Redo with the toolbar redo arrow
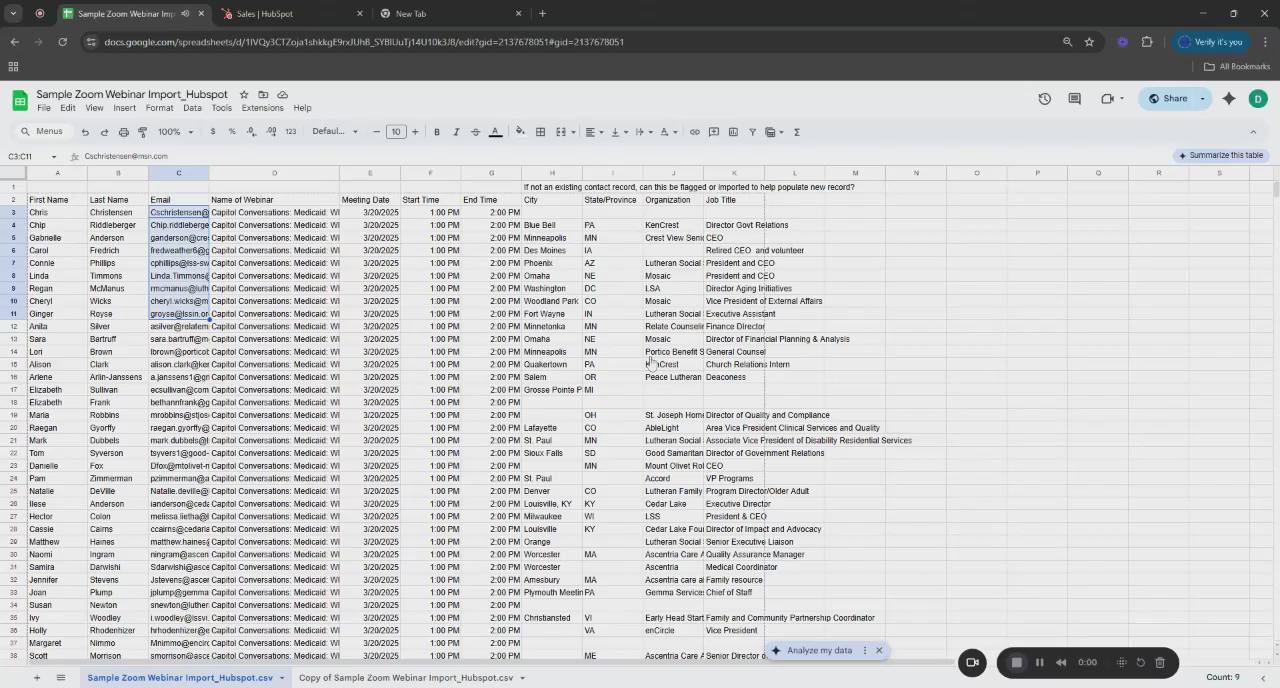 pos(104,132)
